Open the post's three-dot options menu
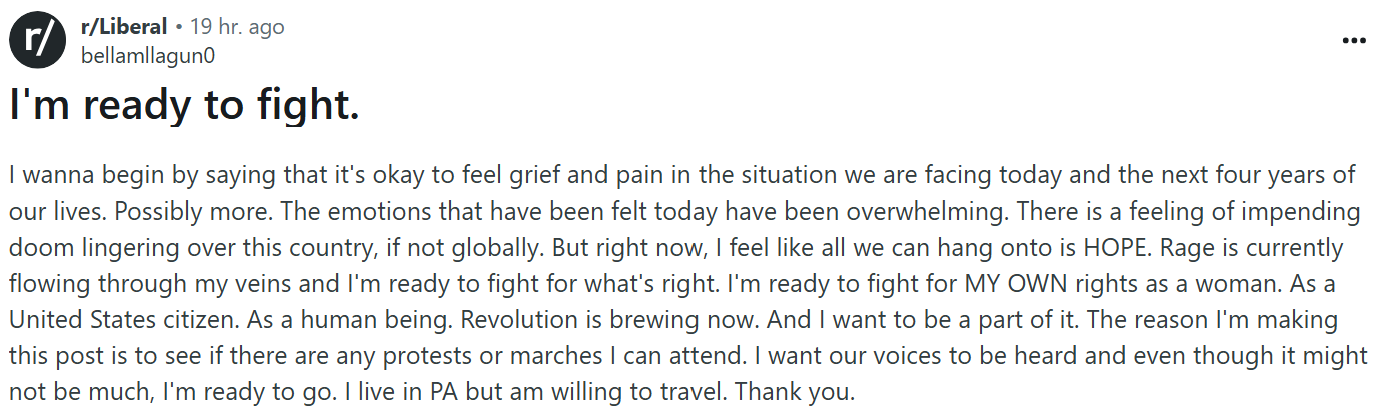Viewport: 1378px width, 410px height. pos(1352,41)
